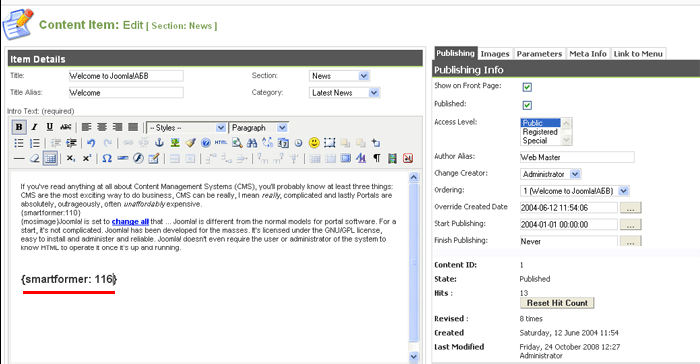Switch to the Parameters tab
This screenshot has height=364, width=700.
539,54
